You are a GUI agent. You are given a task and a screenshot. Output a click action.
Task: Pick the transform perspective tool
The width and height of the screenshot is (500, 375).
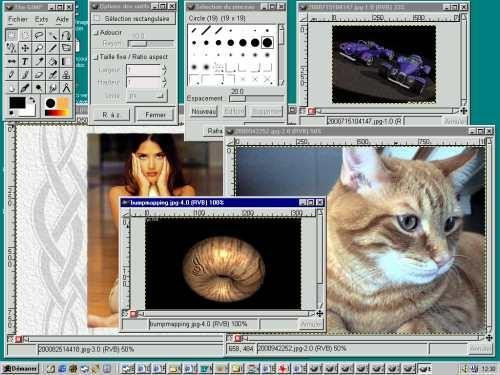[66, 48]
